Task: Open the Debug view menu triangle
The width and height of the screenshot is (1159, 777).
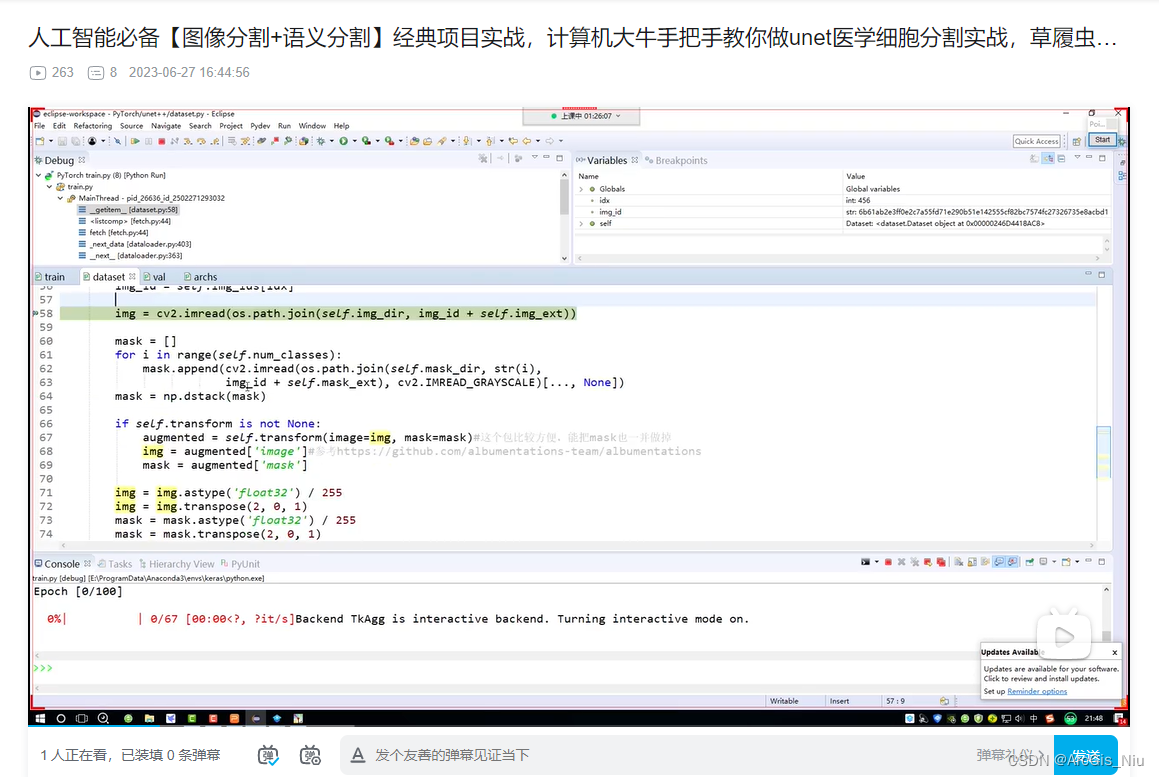Action: point(534,158)
